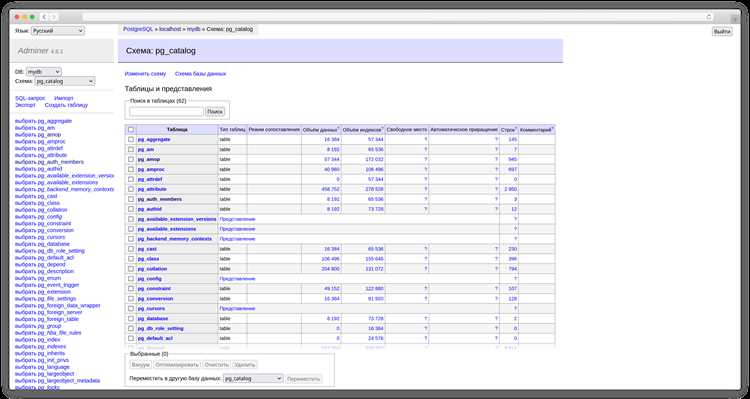Select выбрать pg_largeobject_metadata in the sidebar
Image resolution: width=750 pixels, height=399 pixels.
click(58, 381)
